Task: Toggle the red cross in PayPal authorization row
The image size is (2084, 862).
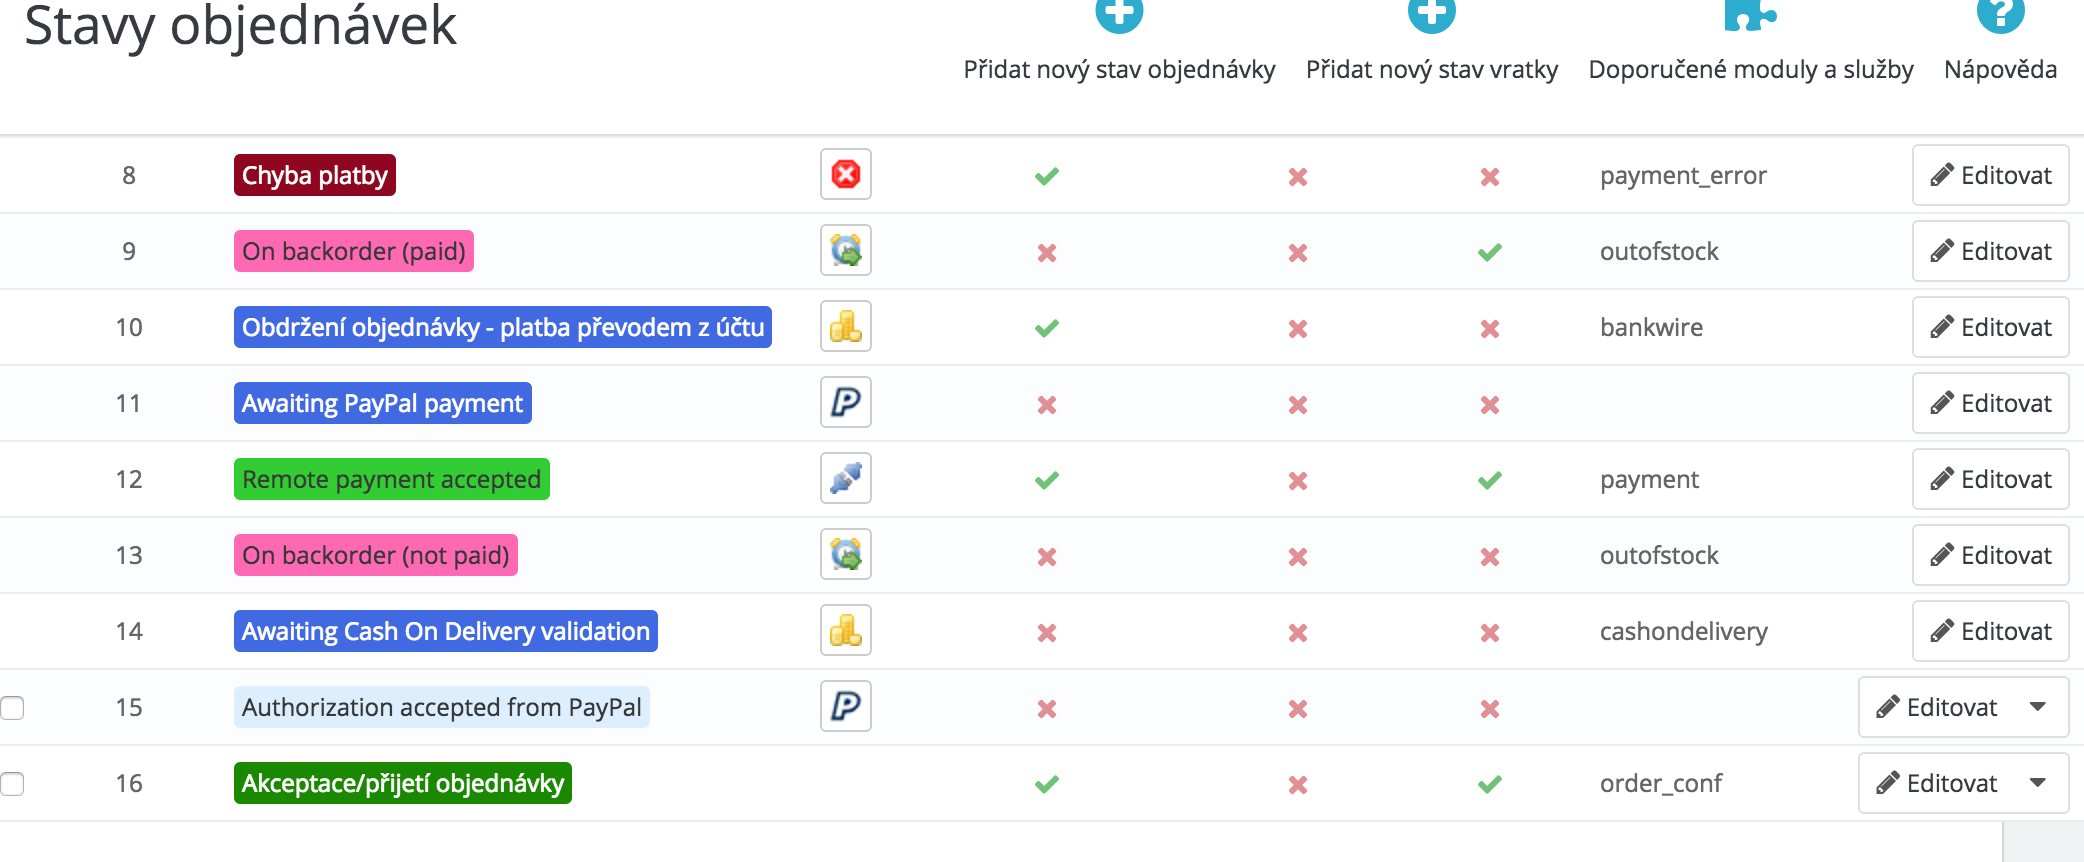Action: [1047, 709]
